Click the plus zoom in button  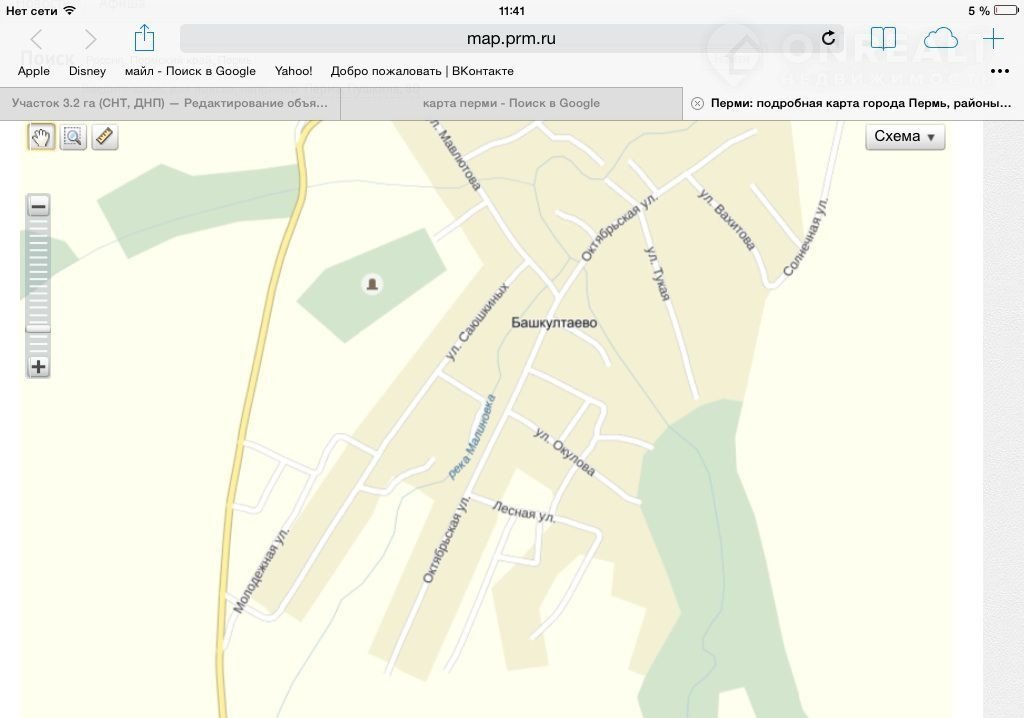(38, 367)
